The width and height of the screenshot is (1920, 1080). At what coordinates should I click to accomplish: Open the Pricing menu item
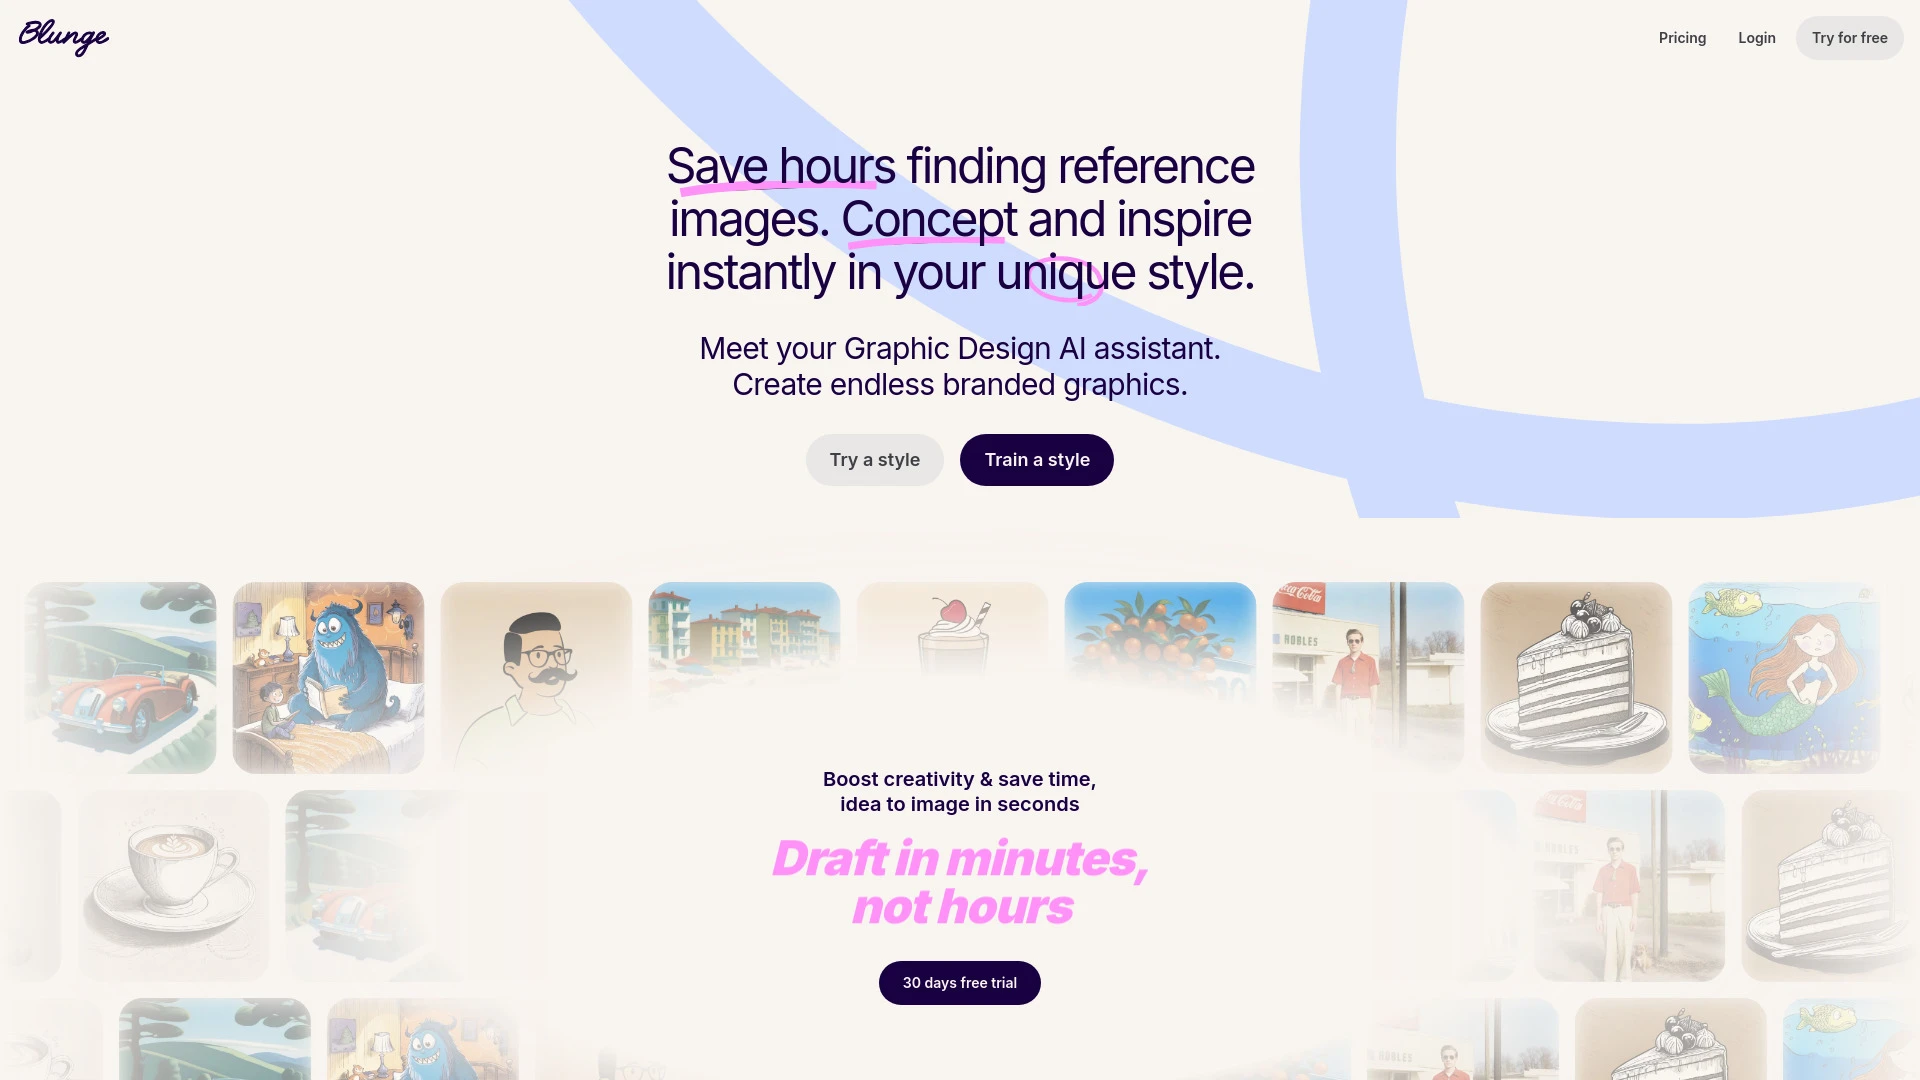pos(1681,37)
